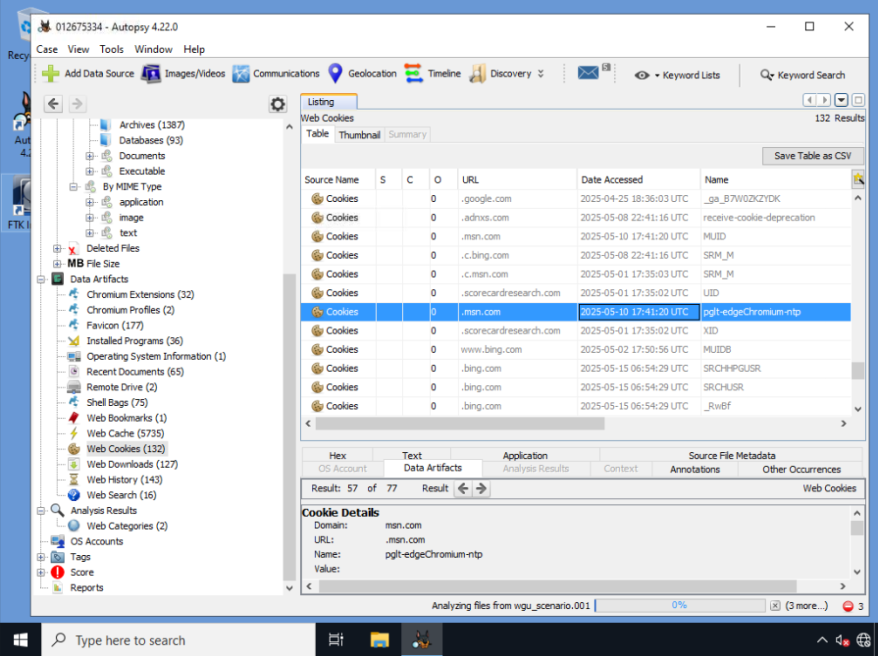The width and height of the screenshot is (878, 656).
Task: Open the Listing tab list dropdown arrow
Action: coord(841,100)
